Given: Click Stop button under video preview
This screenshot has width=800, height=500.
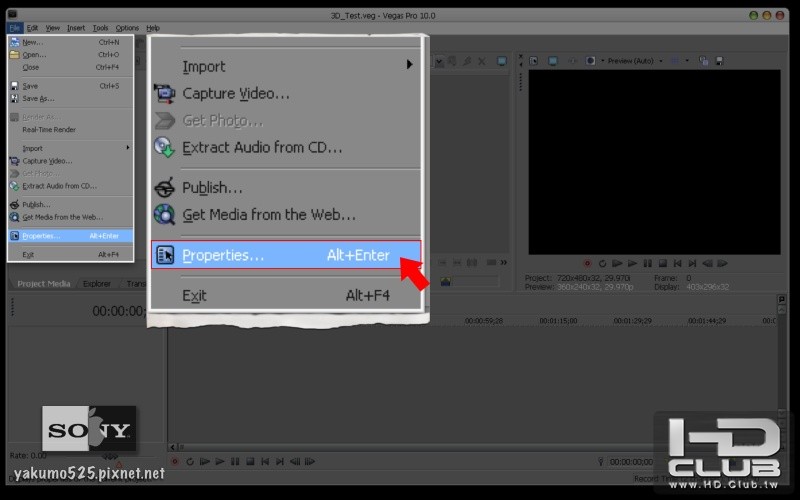Looking at the screenshot, I should tap(662, 263).
